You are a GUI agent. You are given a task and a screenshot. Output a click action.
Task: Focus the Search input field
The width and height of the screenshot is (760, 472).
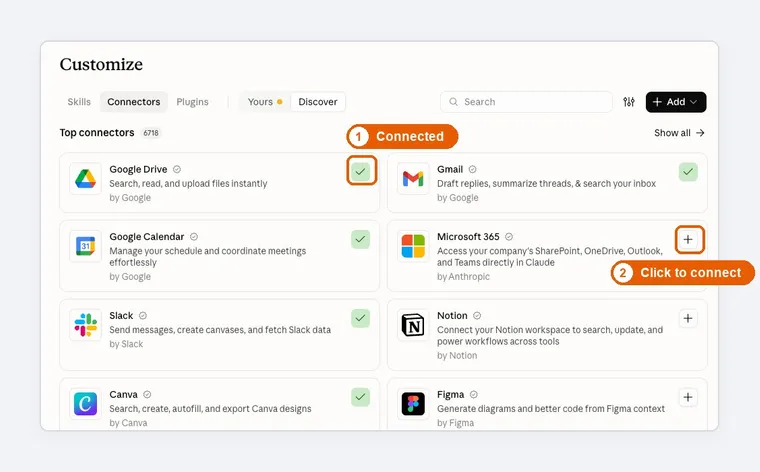[x=526, y=102]
